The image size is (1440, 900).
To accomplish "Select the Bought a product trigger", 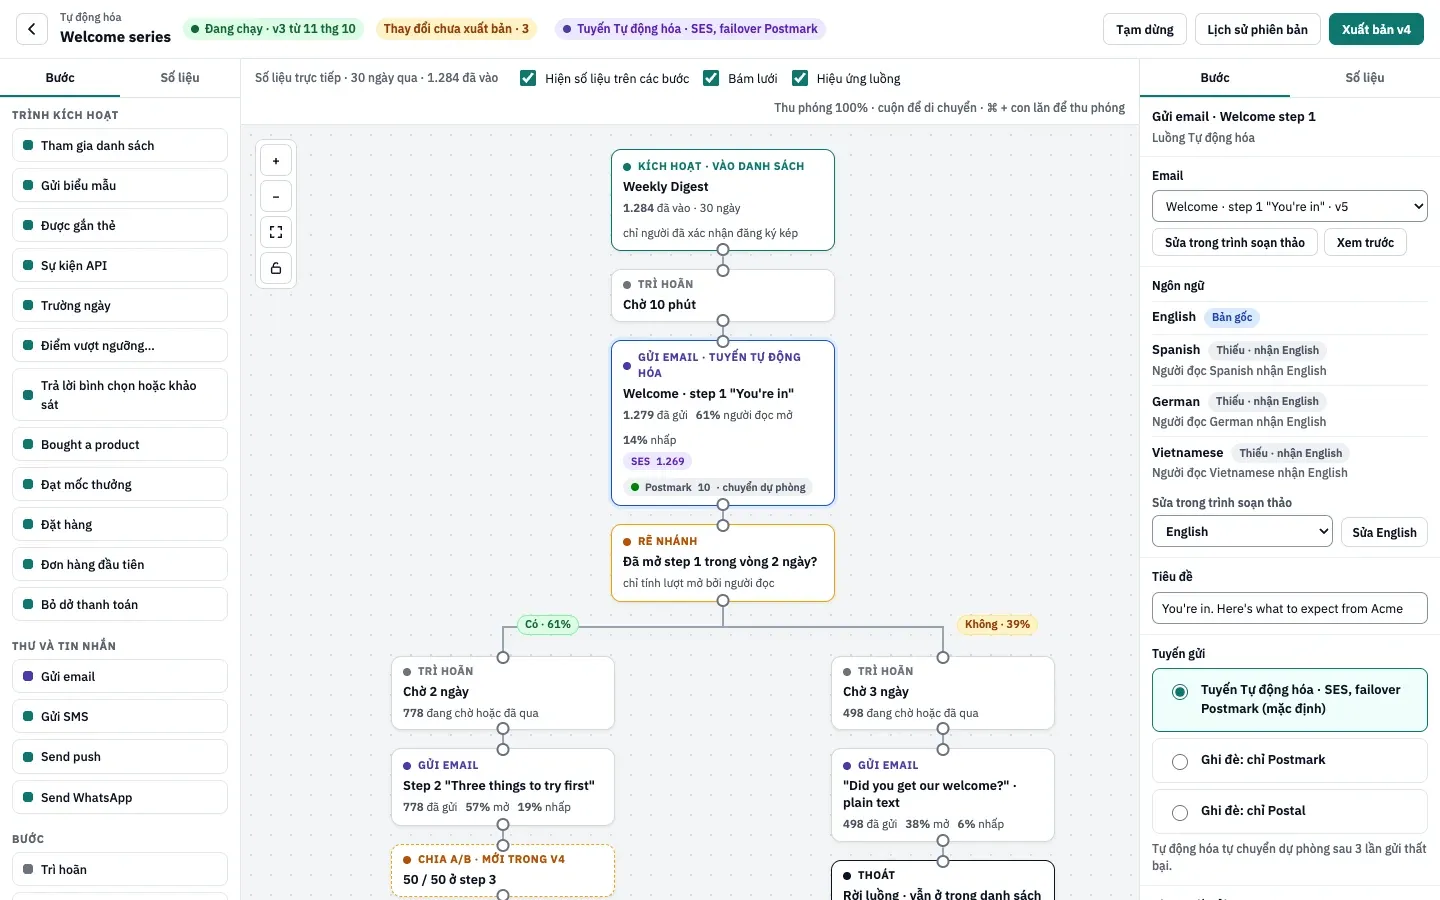I will tap(120, 444).
